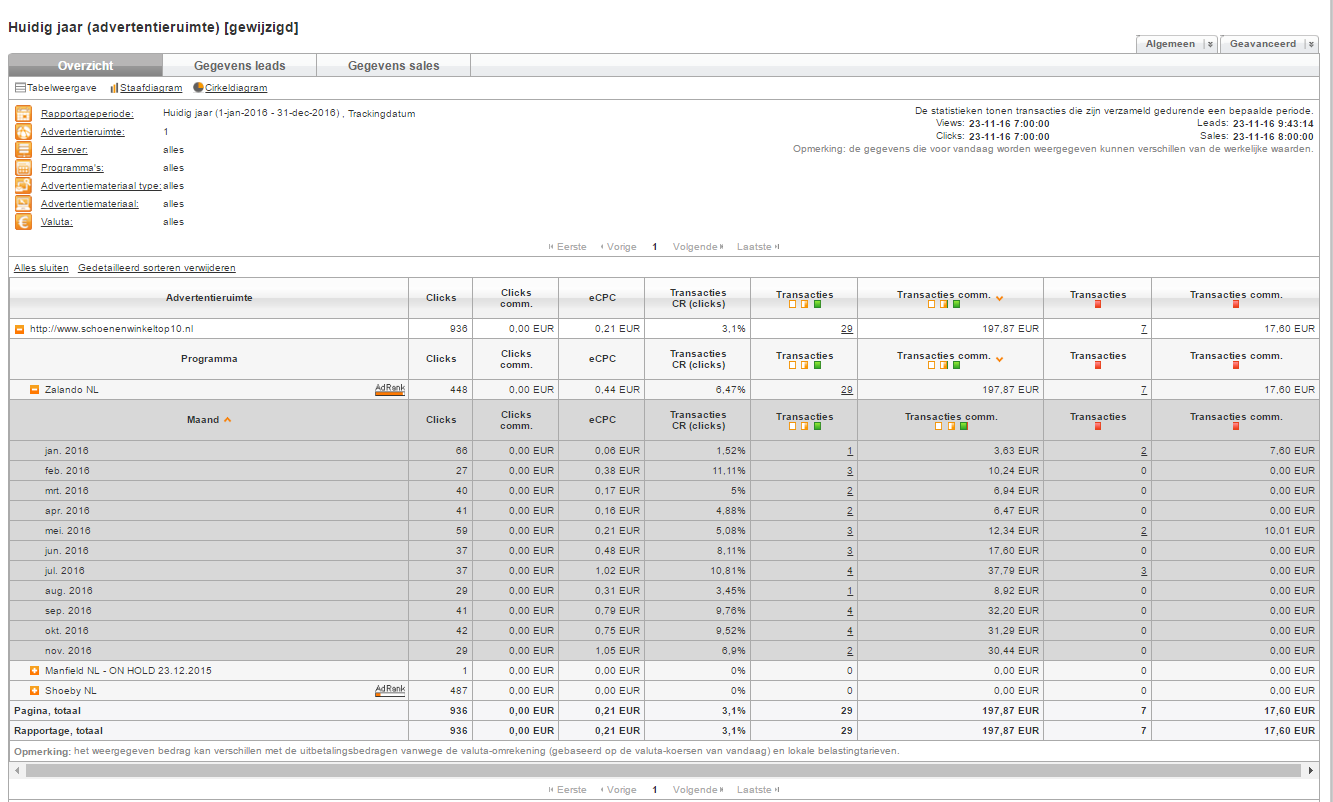Open the Staafdiagram view link
This screenshot has height=802, width=1333.
(x=151, y=88)
